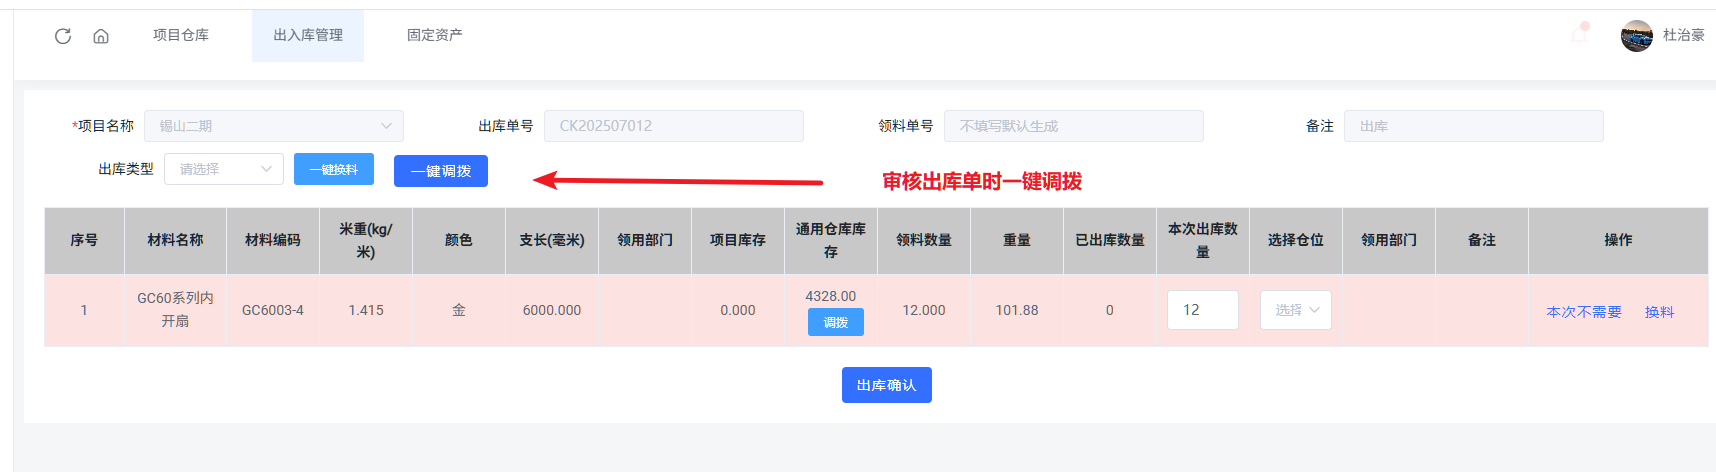Go to home via house icon
Screen dimensions: 1716x472
(101, 36)
